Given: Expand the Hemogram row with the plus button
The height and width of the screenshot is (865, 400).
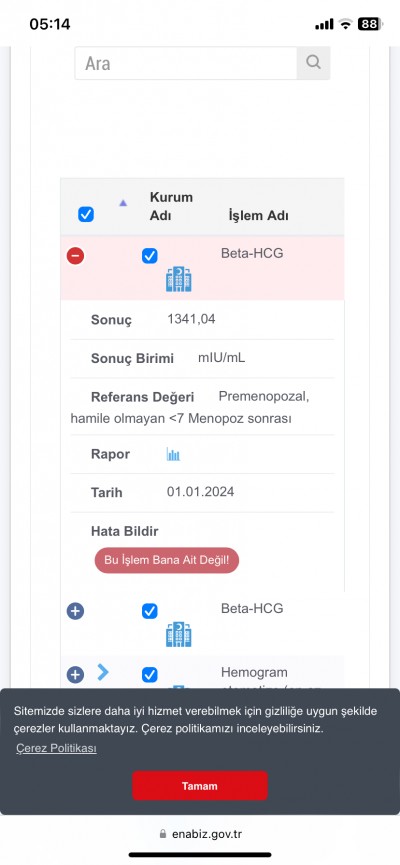Looking at the screenshot, I should click(76, 675).
